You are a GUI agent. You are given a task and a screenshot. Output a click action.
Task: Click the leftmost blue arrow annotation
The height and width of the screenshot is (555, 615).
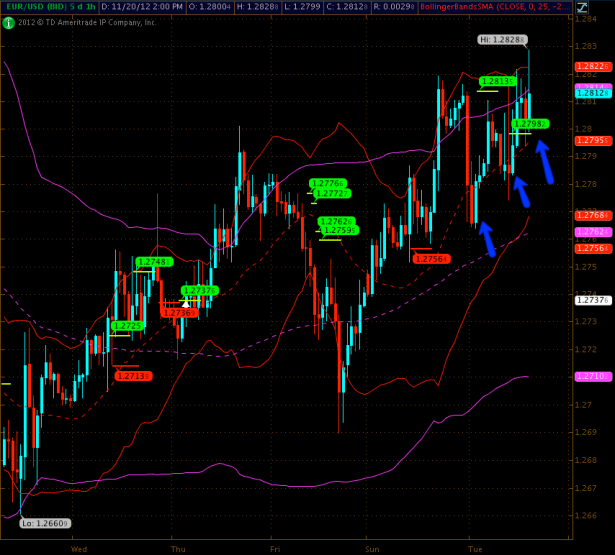486,238
